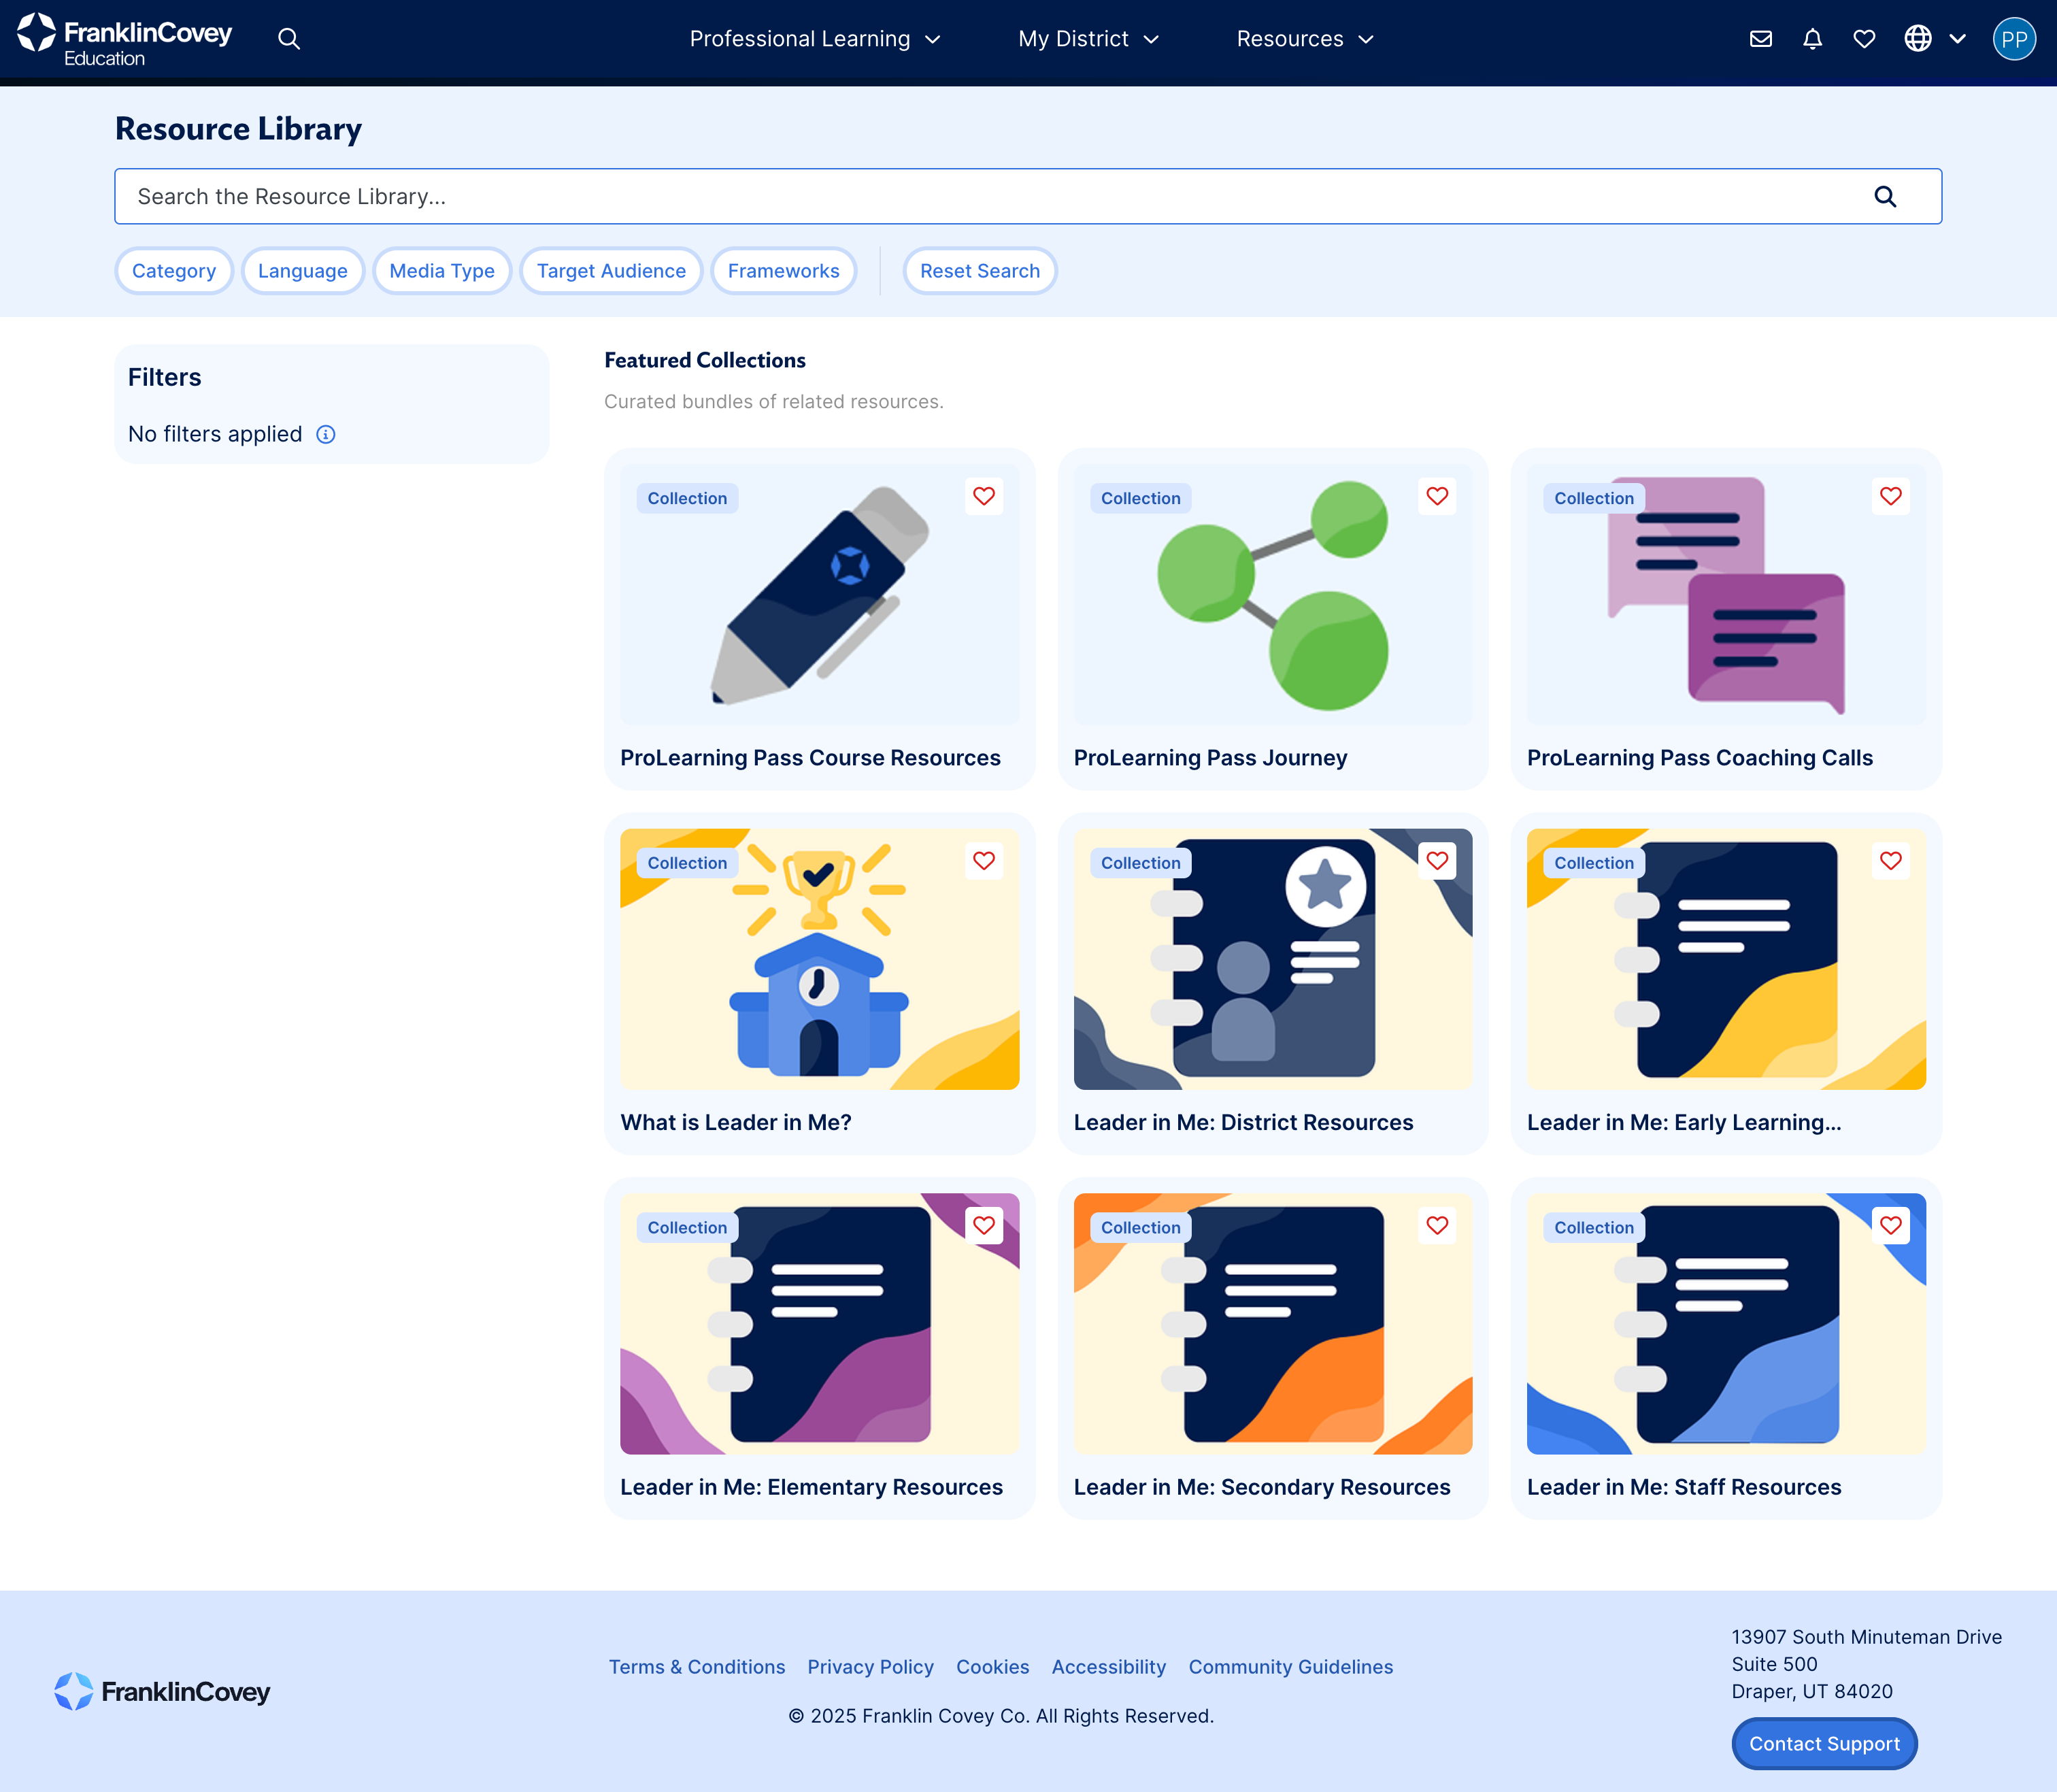The image size is (2057, 1792).
Task: Favorite the What is Leader in Me collection
Action: [x=984, y=861]
